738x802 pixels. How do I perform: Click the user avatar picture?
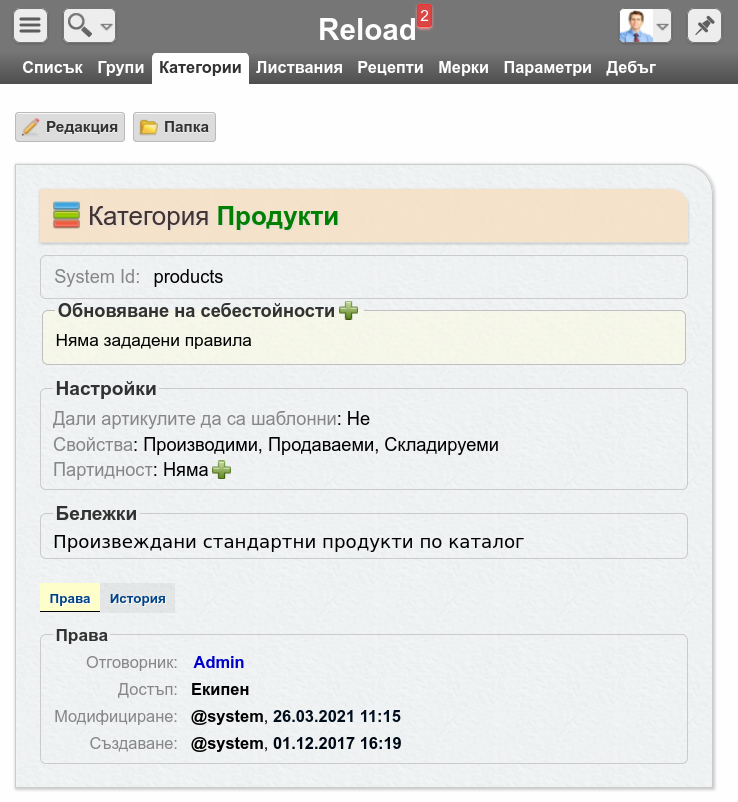[636, 26]
